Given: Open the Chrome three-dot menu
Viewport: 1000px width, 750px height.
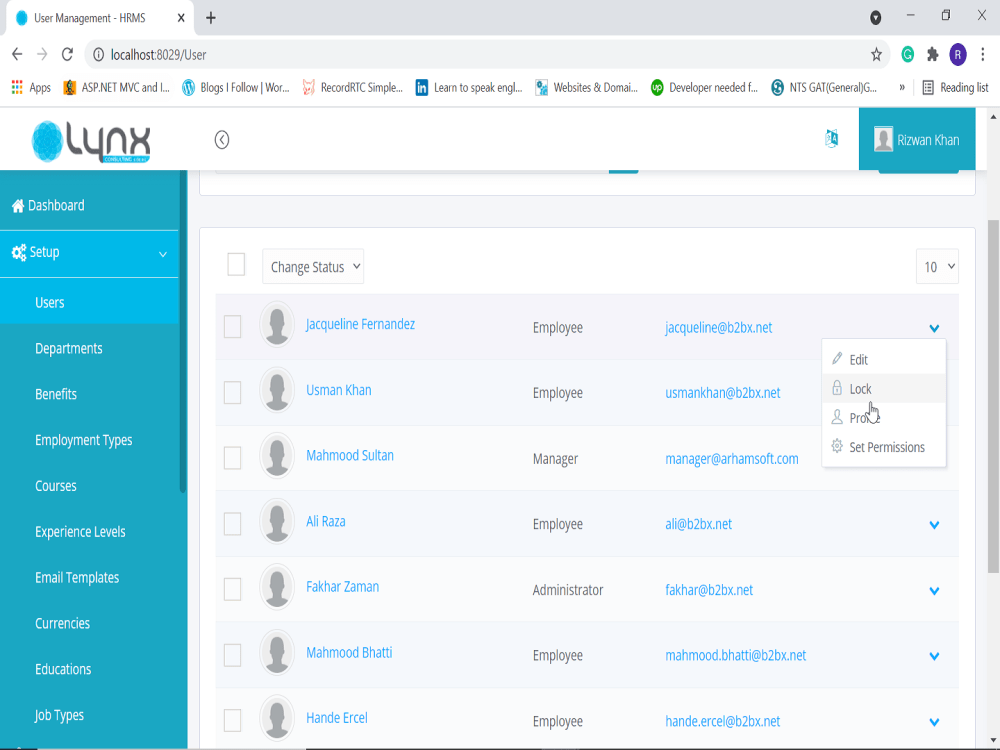Looking at the screenshot, I should click(x=983, y=55).
